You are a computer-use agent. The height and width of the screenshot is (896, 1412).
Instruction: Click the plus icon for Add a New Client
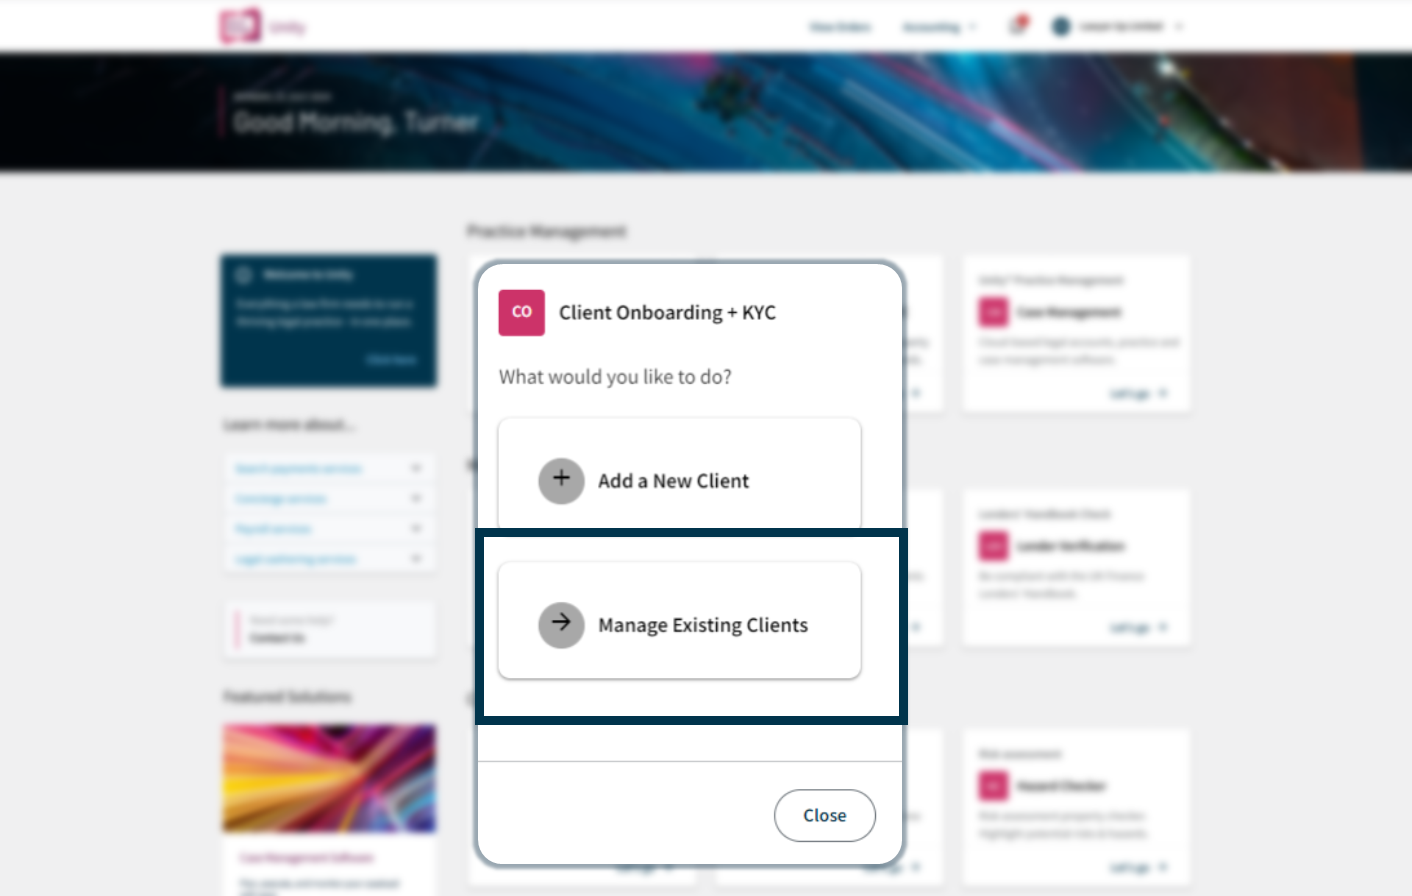coord(561,481)
